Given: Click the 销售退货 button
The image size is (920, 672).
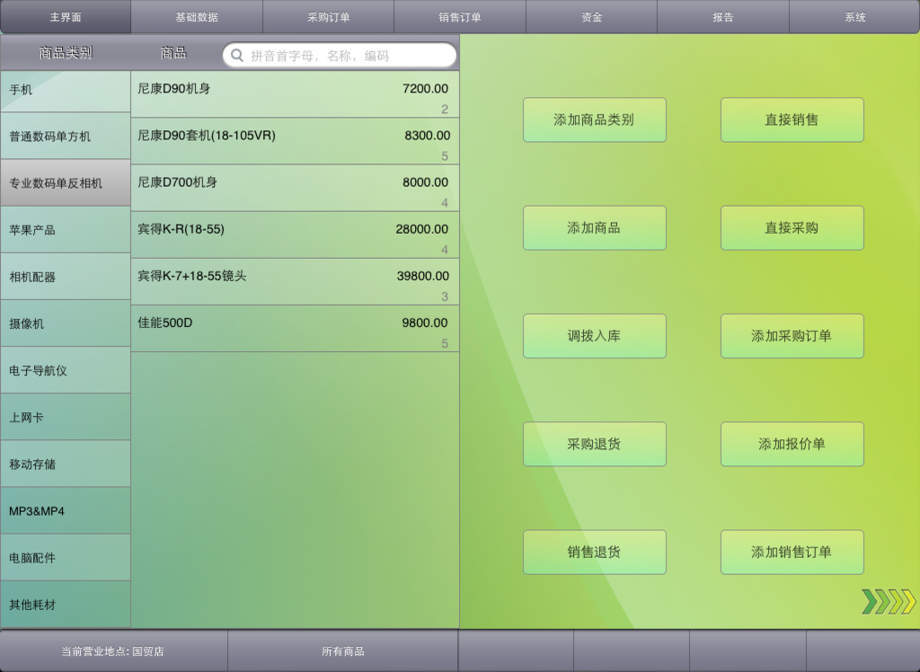Looking at the screenshot, I should point(594,552).
